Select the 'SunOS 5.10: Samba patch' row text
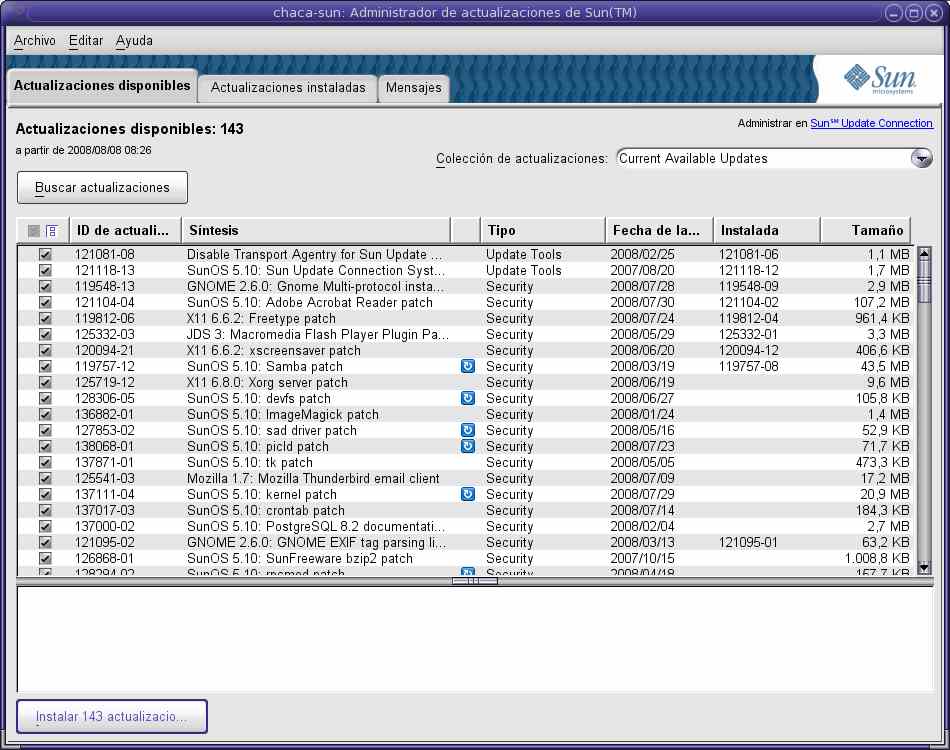The height and width of the screenshot is (750, 950). click(265, 367)
